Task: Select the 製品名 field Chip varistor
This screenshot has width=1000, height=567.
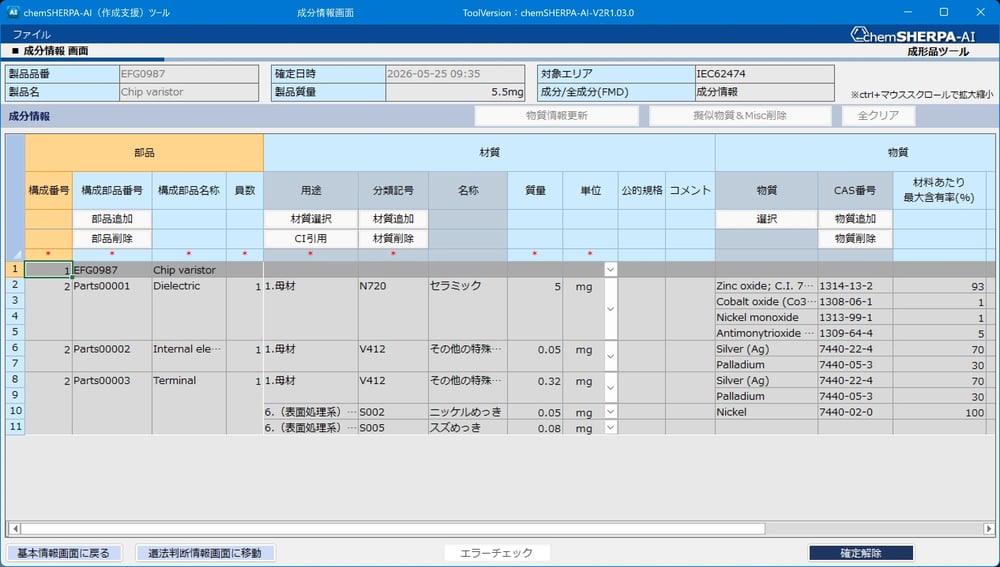Action: (189, 92)
